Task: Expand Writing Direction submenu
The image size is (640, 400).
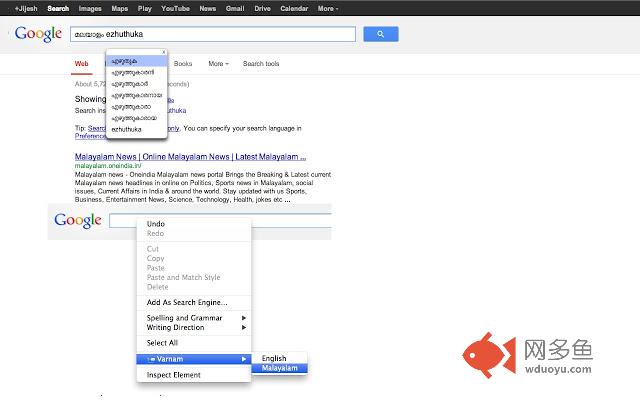Action: pyautogui.click(x=193, y=327)
